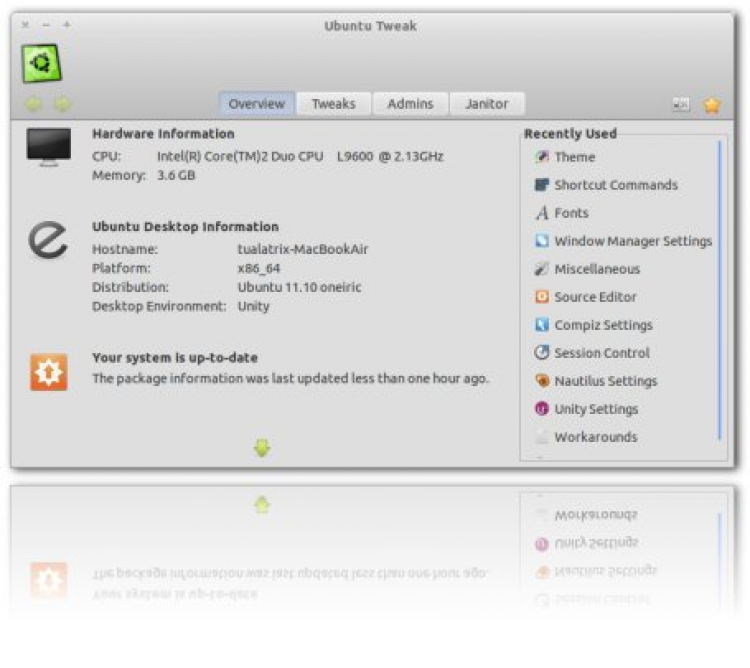Go forward with the right arrow button

[63, 104]
